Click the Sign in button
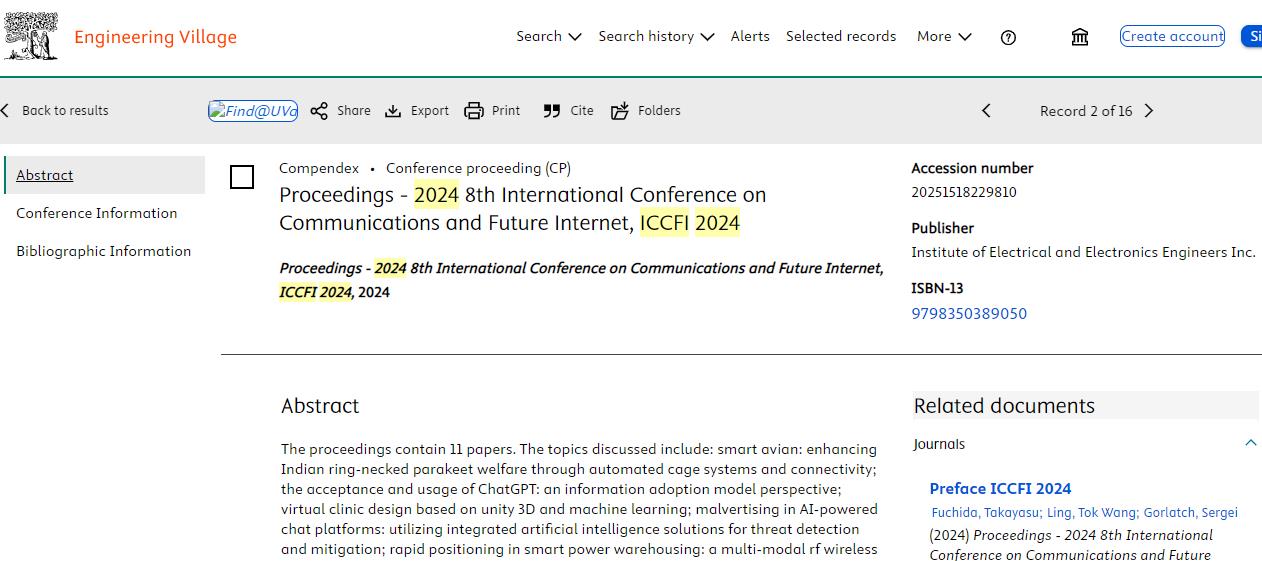This screenshot has width=1262, height=561. click(1252, 36)
